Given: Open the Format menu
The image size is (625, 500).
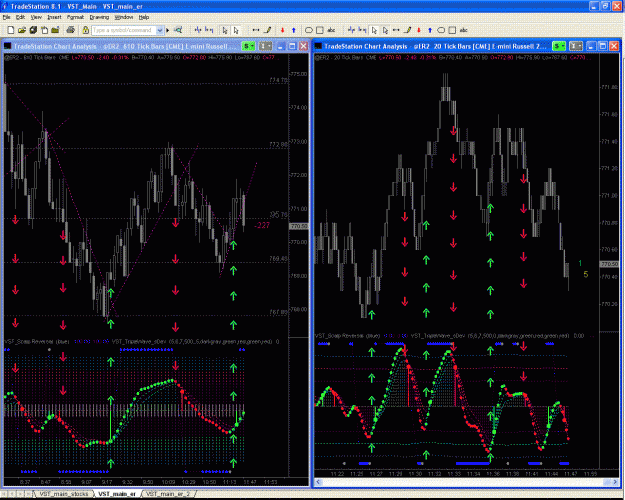Looking at the screenshot, I should pos(75,17).
